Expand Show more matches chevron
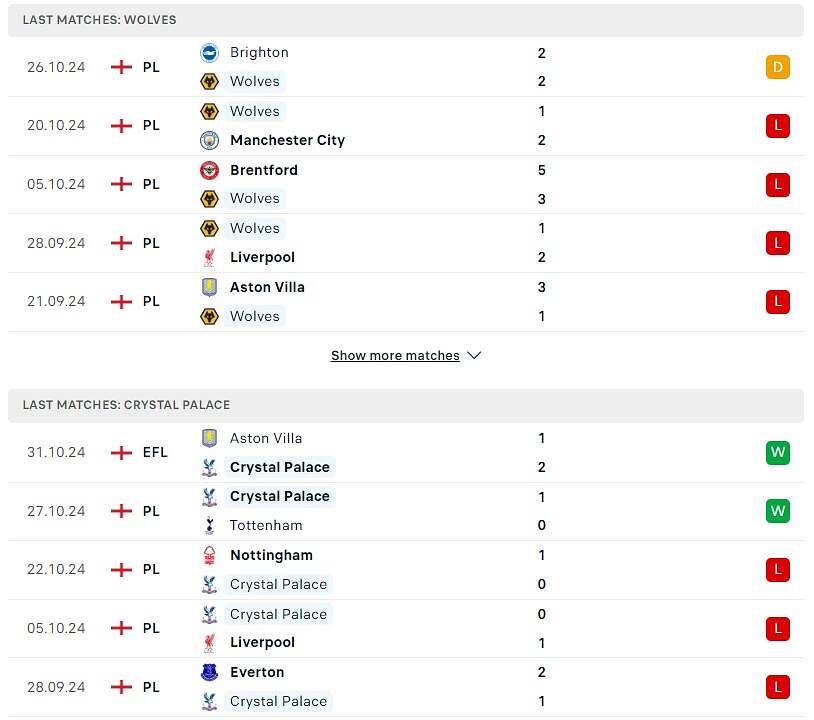 tap(474, 355)
